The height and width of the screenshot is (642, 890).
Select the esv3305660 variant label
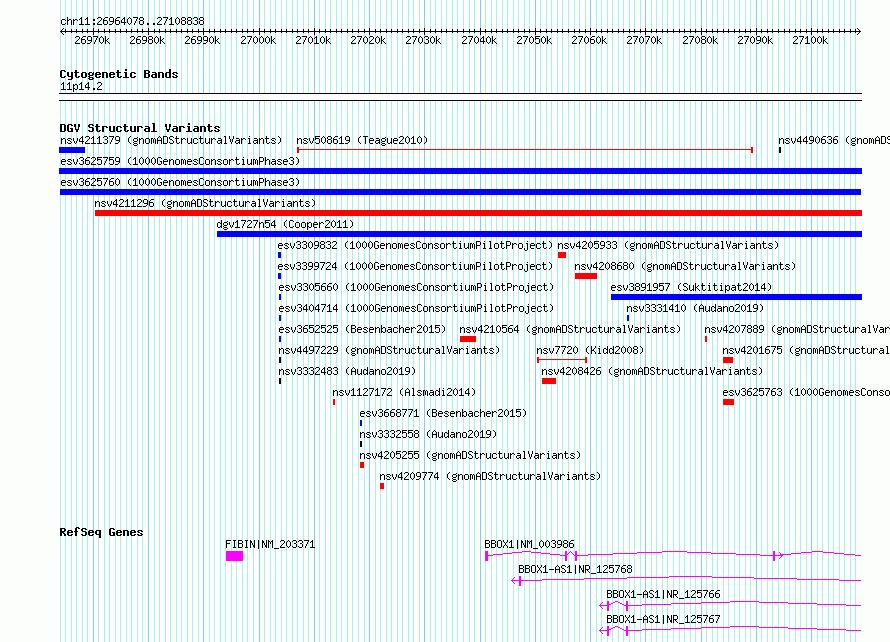(x=415, y=287)
